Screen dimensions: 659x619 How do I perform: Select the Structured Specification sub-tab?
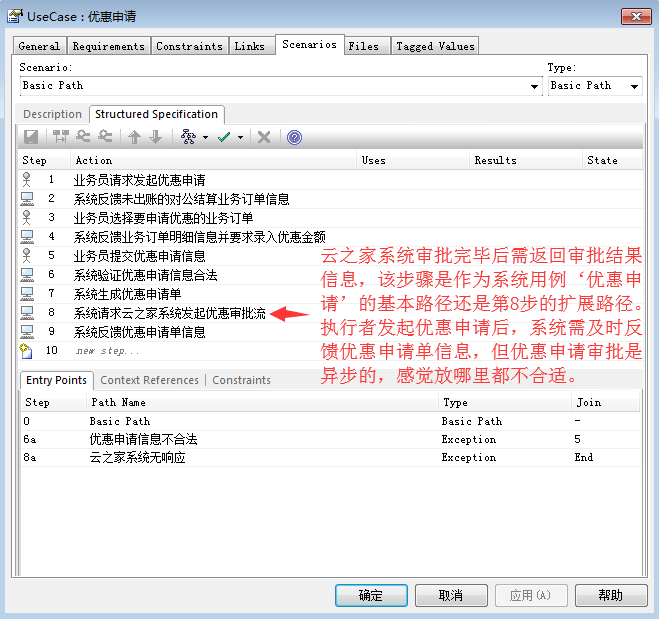pyautogui.click(x=156, y=114)
